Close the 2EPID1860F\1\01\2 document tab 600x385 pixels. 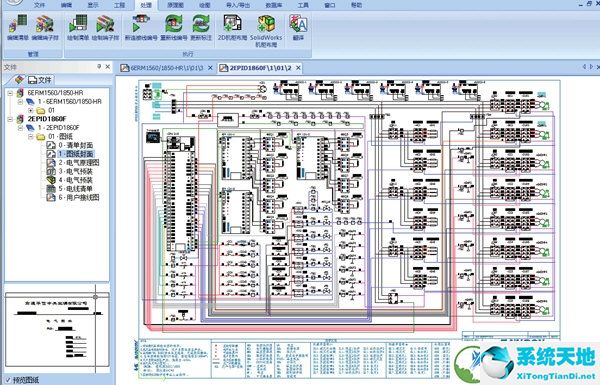point(298,68)
